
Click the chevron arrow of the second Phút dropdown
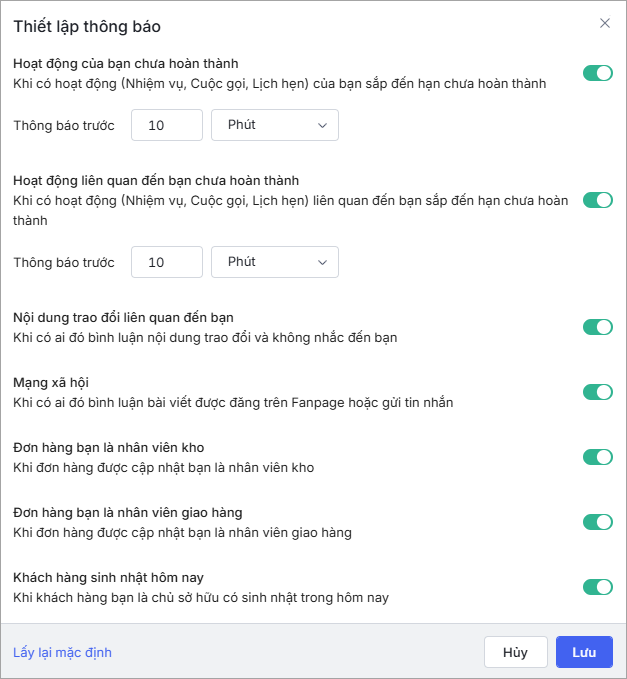click(x=322, y=262)
